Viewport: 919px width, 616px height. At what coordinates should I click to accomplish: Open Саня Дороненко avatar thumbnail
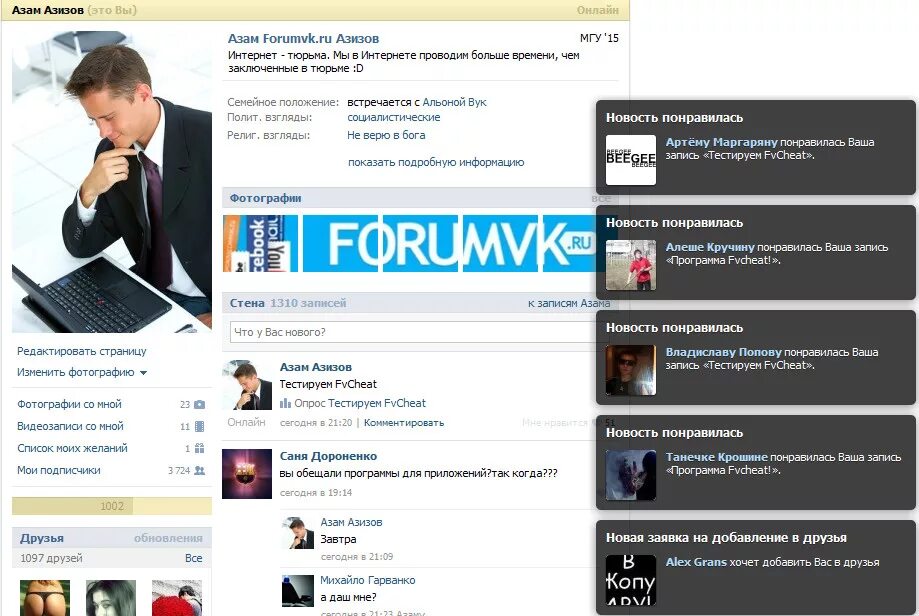(247, 474)
